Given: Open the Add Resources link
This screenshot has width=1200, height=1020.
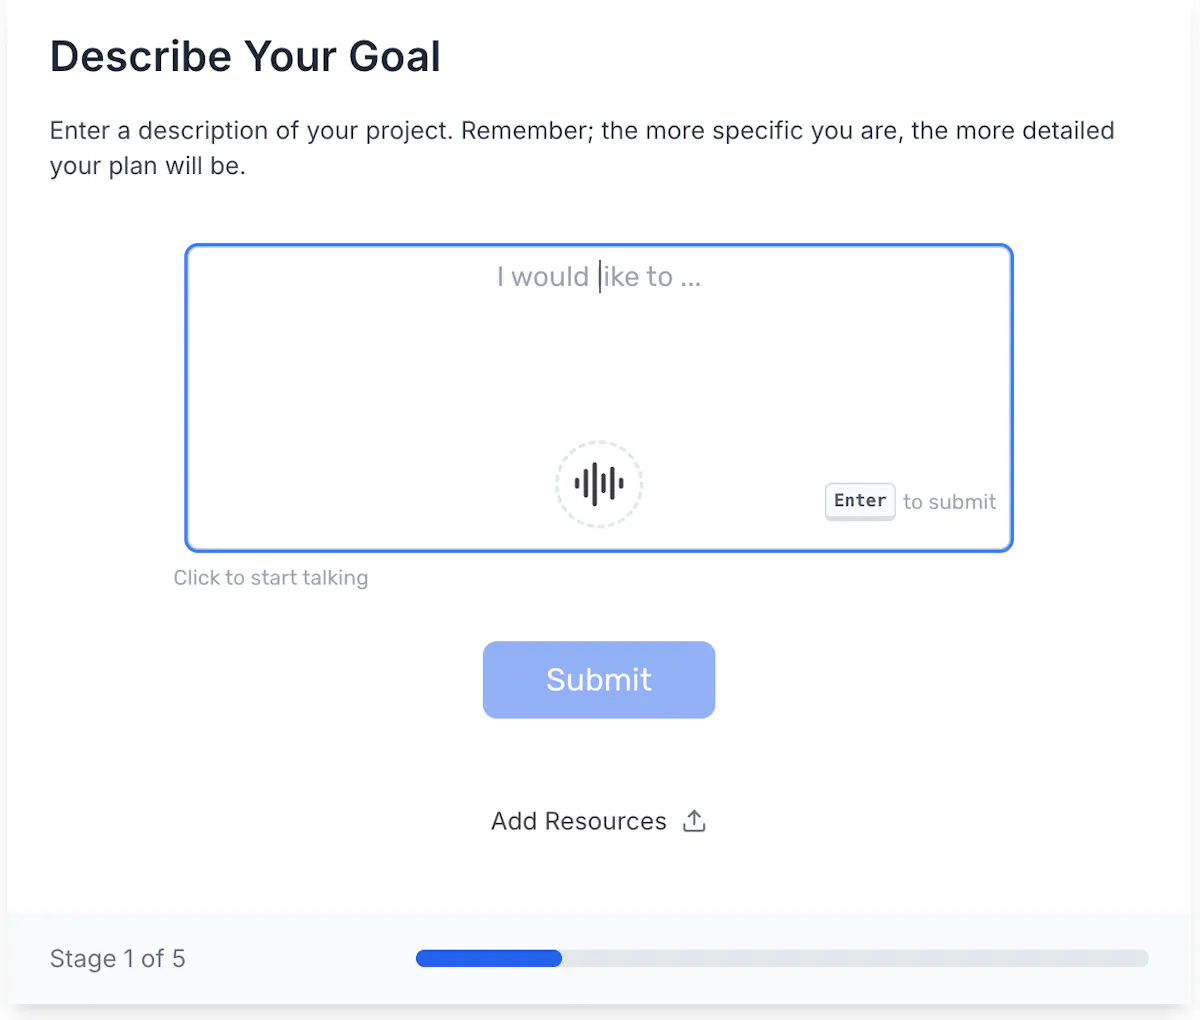Looking at the screenshot, I should tap(599, 821).
